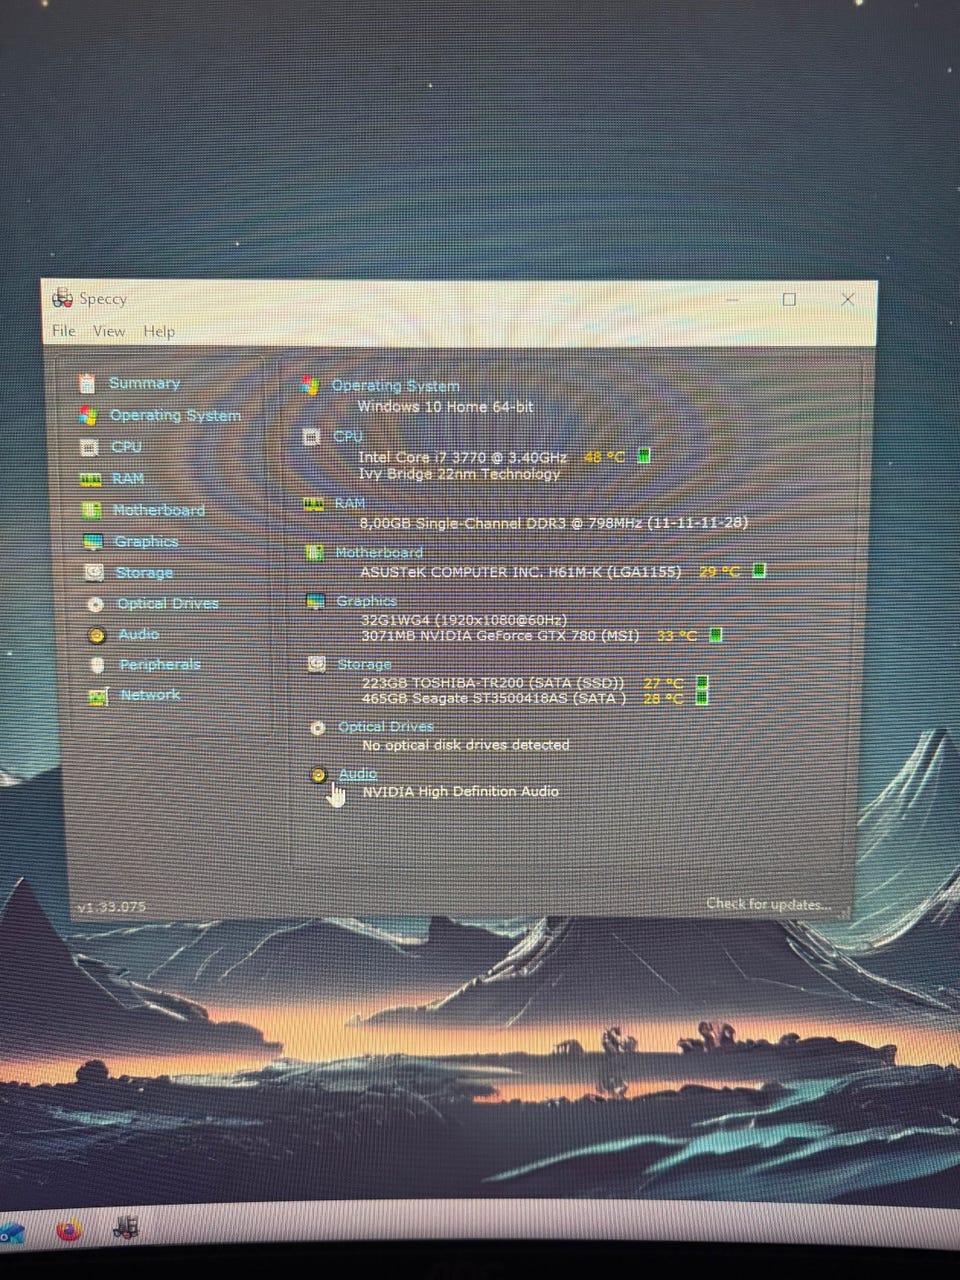The width and height of the screenshot is (960, 1280).
Task: Click the Motherboard heading link in summary
Action: [379, 552]
